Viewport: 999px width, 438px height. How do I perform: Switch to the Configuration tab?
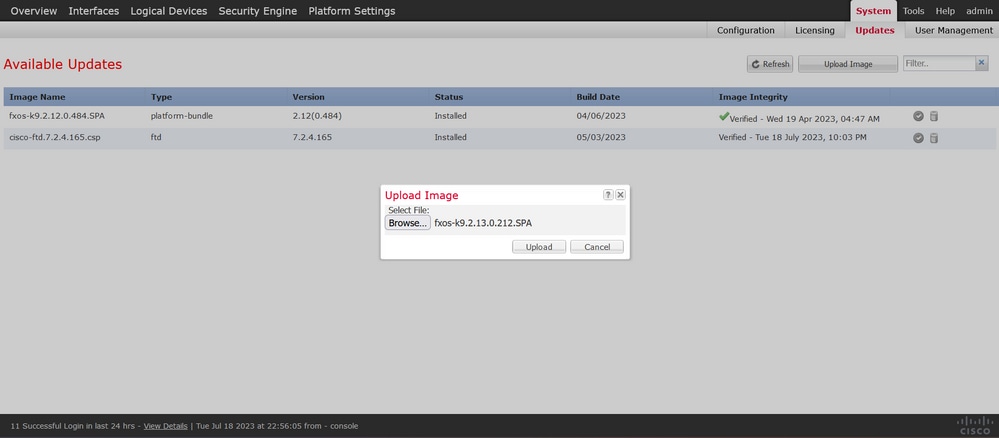pyautogui.click(x=745, y=30)
